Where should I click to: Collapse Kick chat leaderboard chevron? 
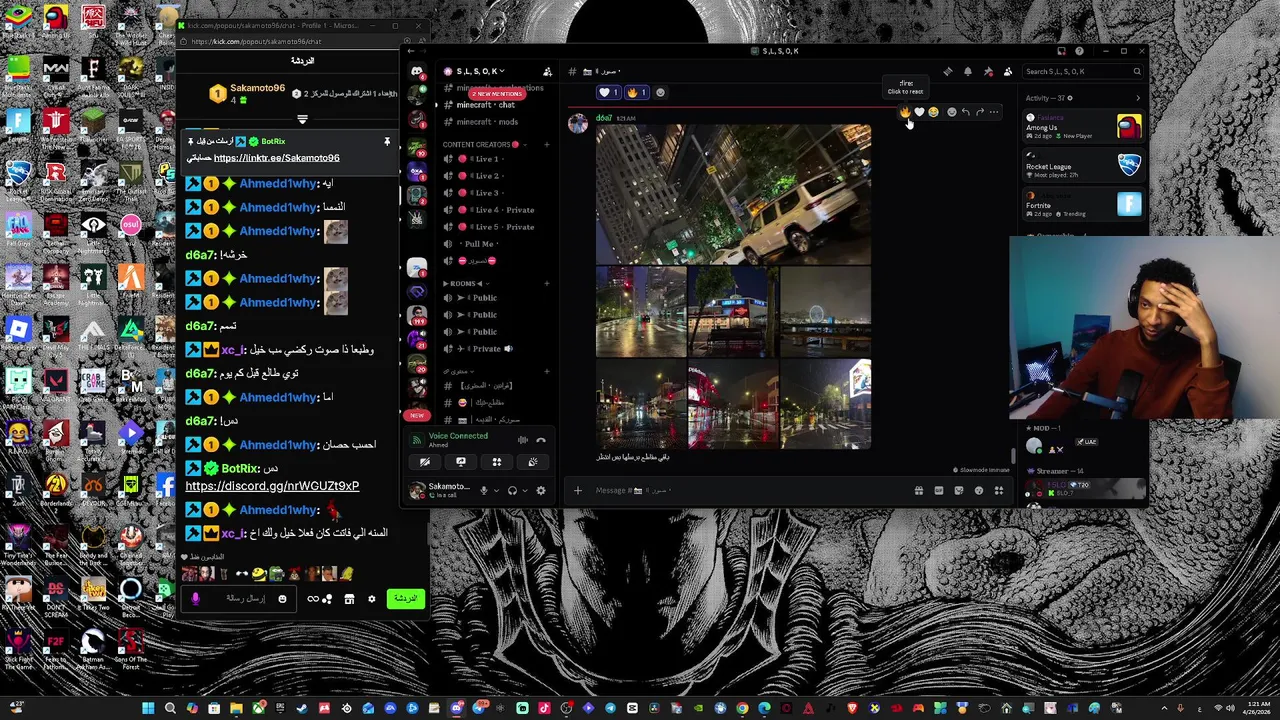click(x=302, y=120)
